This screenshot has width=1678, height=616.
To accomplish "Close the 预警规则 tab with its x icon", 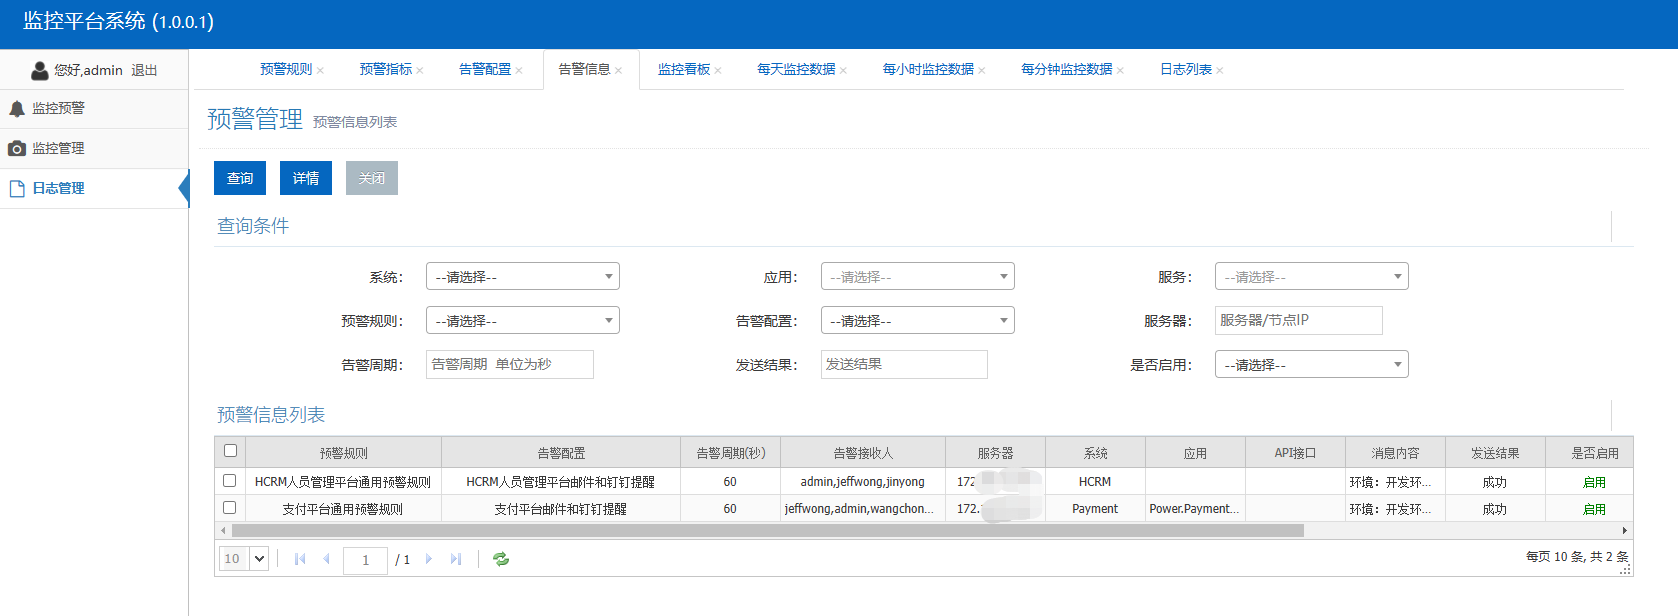I will pyautogui.click(x=320, y=70).
